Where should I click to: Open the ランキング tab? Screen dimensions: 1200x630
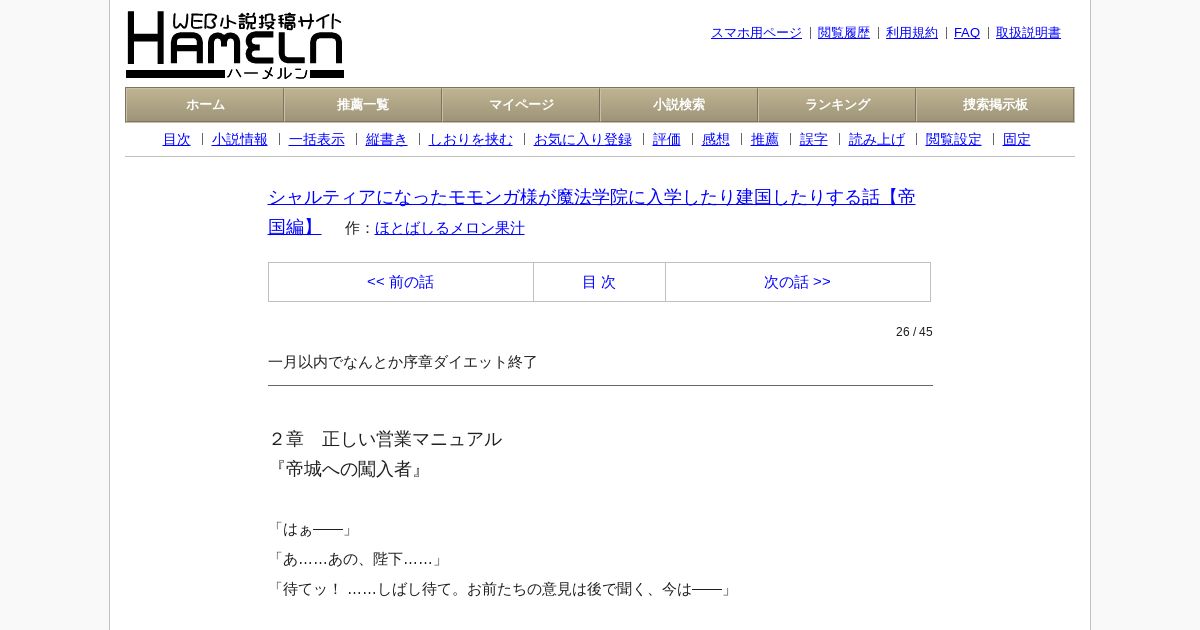[x=837, y=105]
